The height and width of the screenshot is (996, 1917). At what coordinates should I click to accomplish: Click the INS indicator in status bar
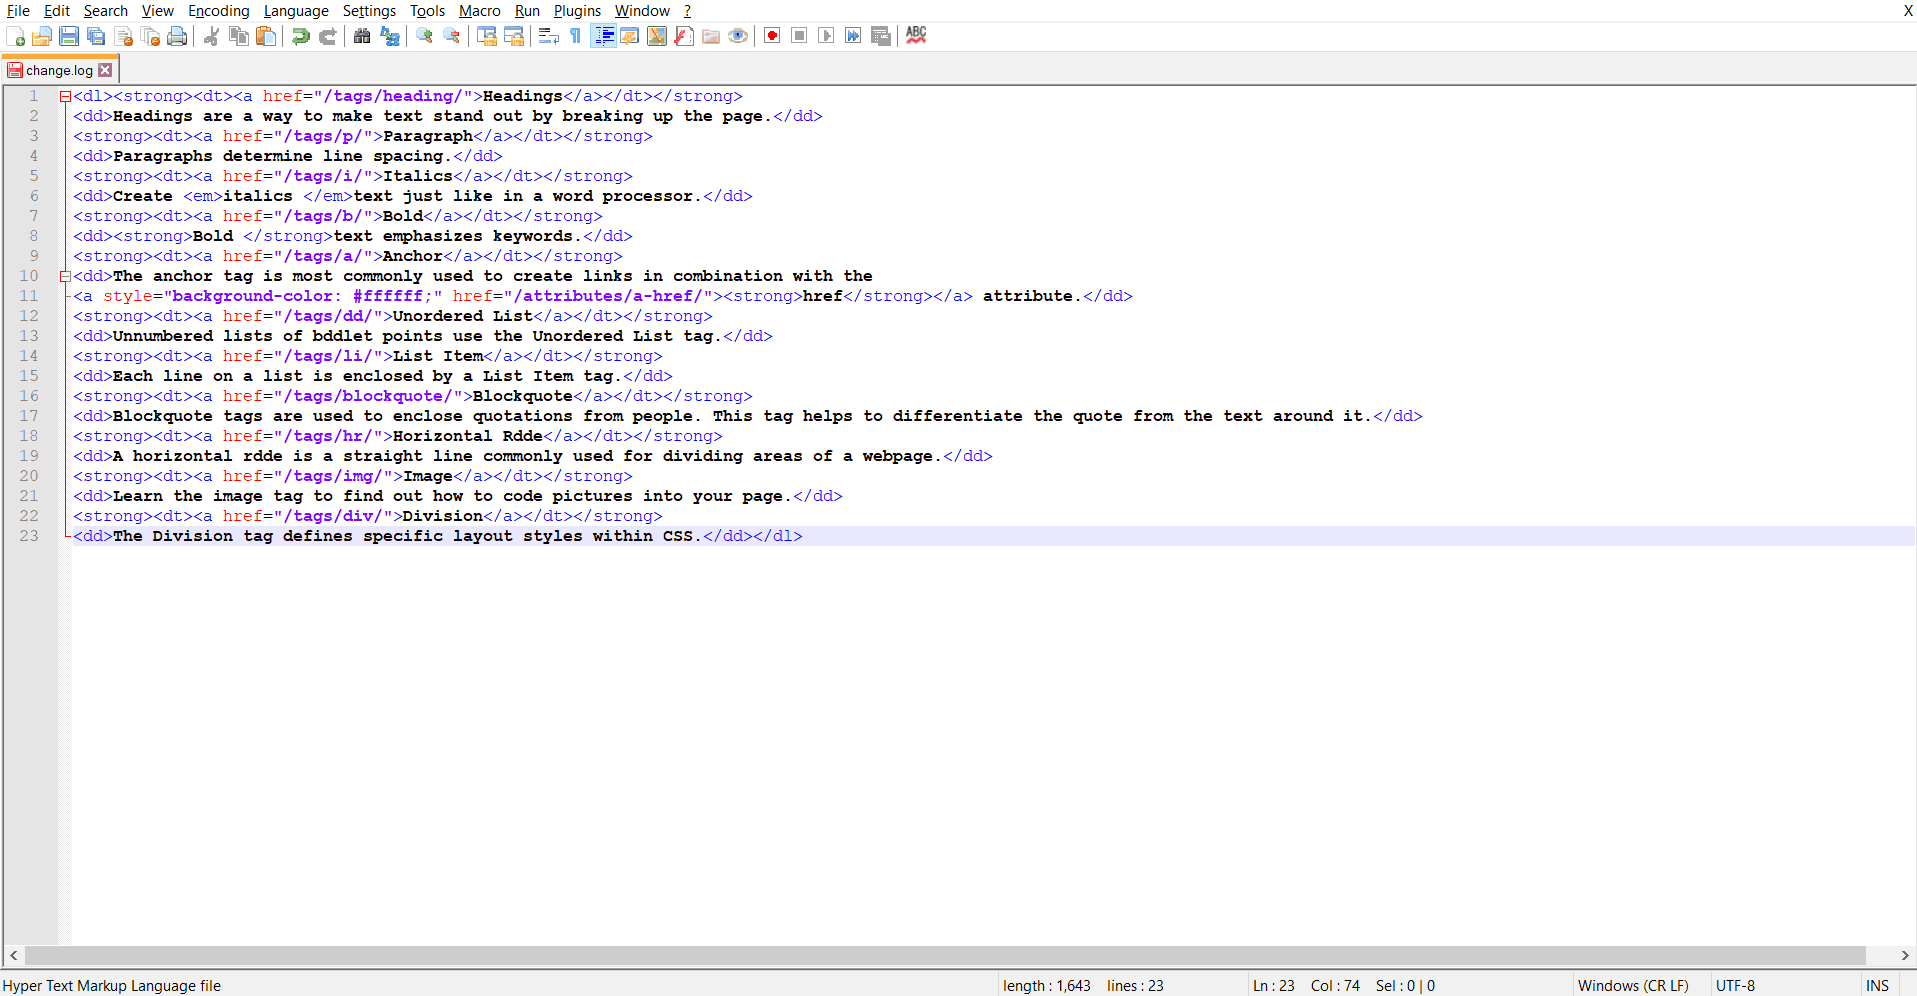[1877, 986]
